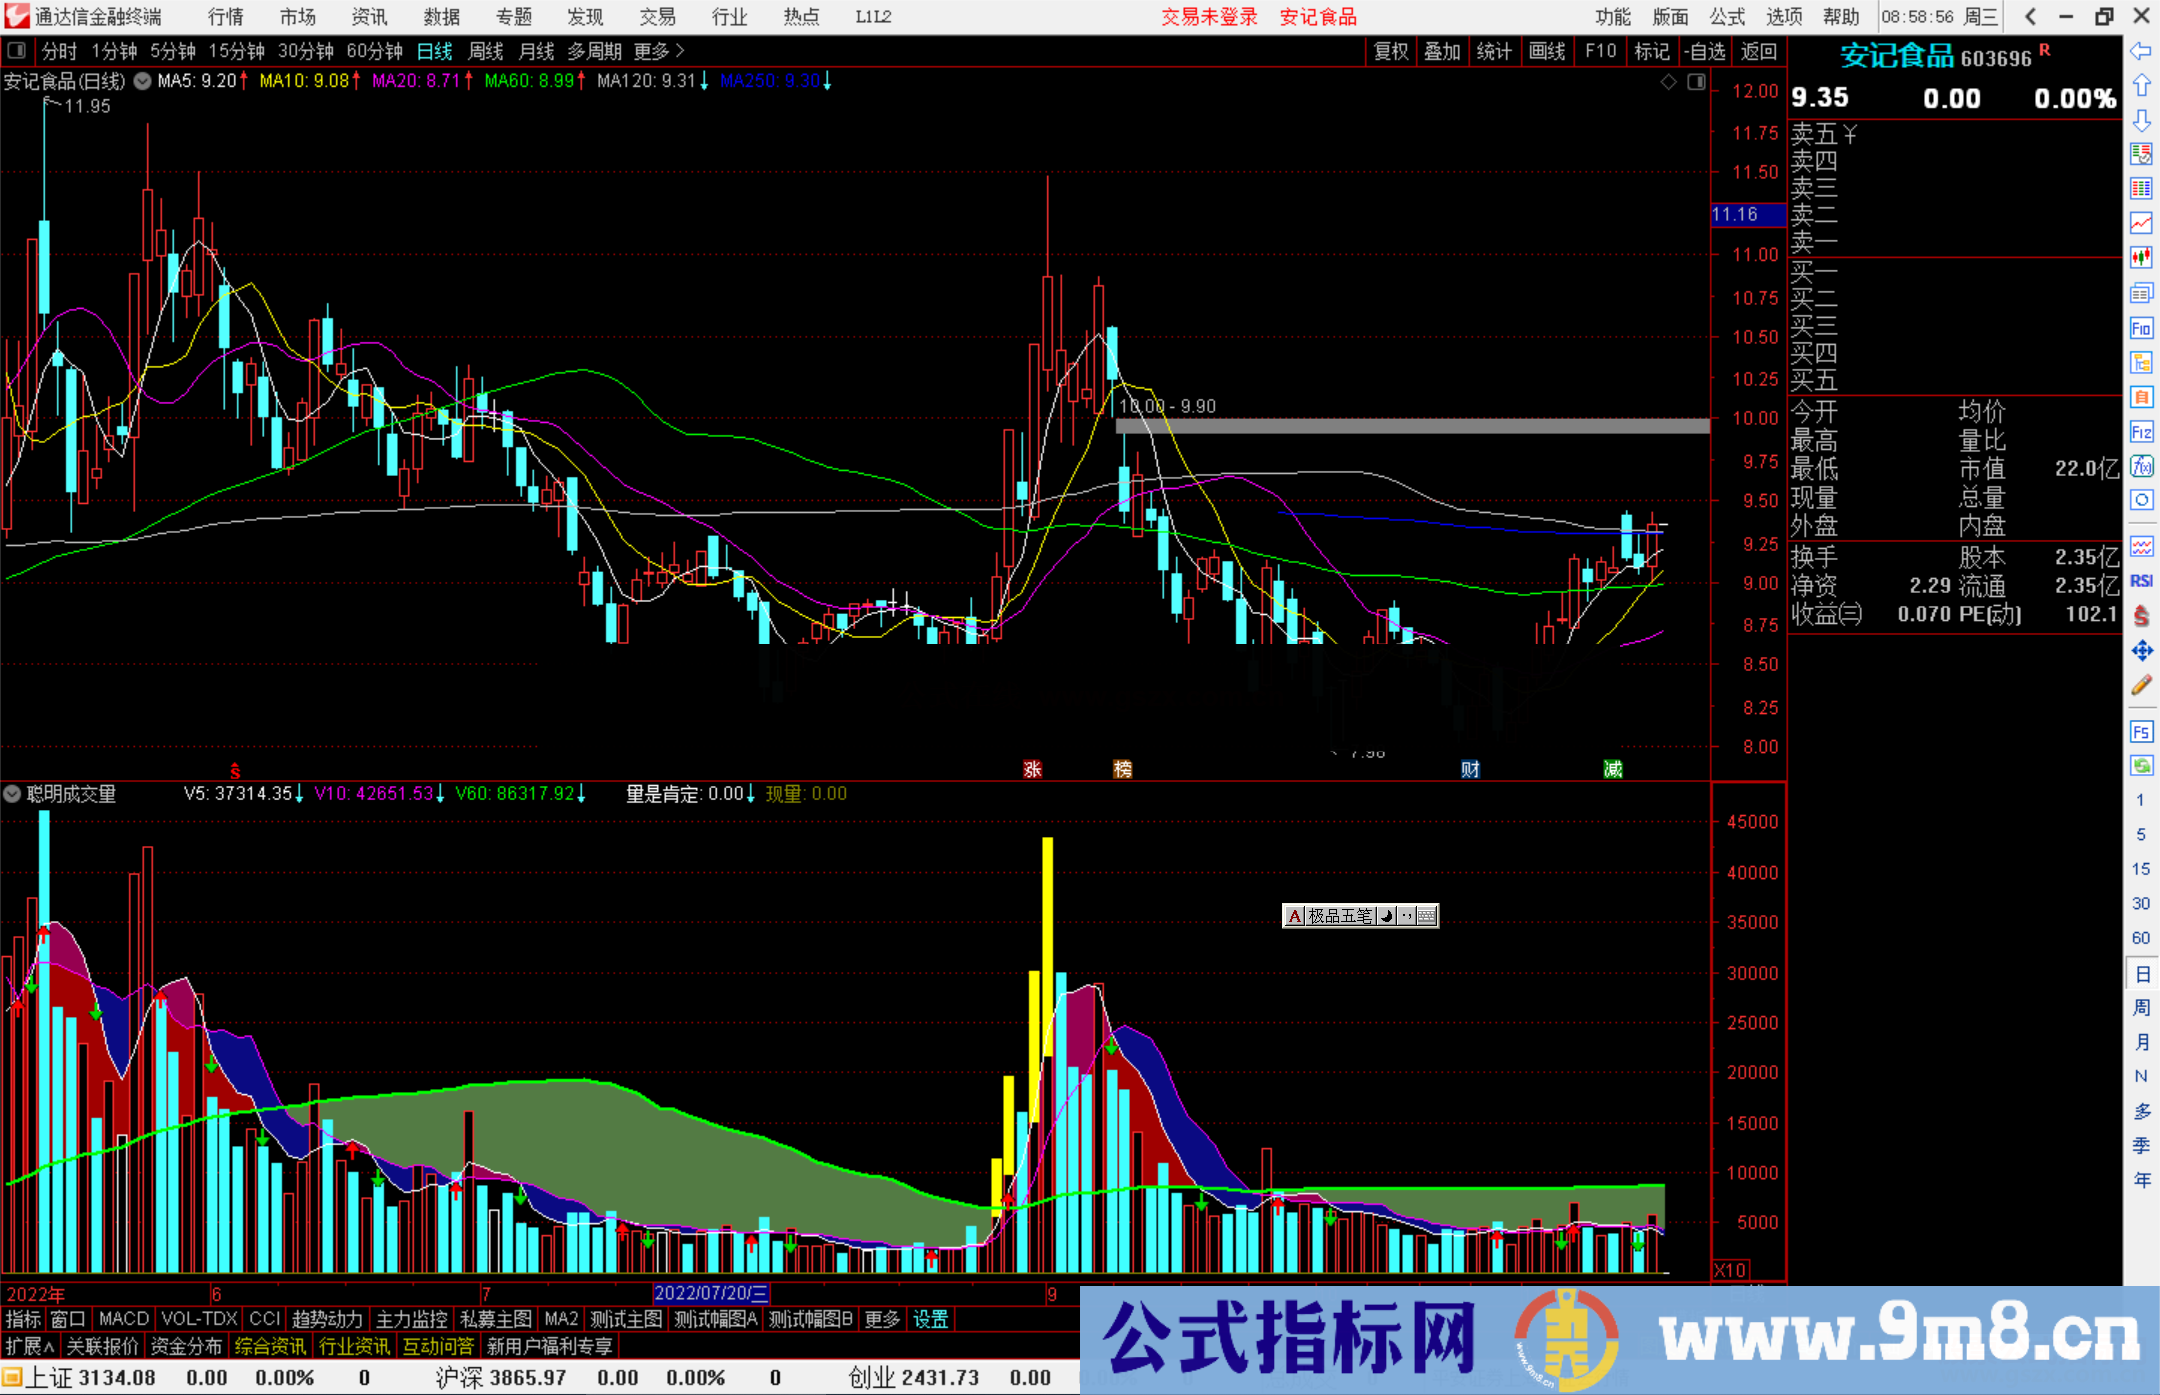Screen dimensions: 2160x1395
Task: Open the F10 info sidebar icon
Action: (x=2141, y=328)
